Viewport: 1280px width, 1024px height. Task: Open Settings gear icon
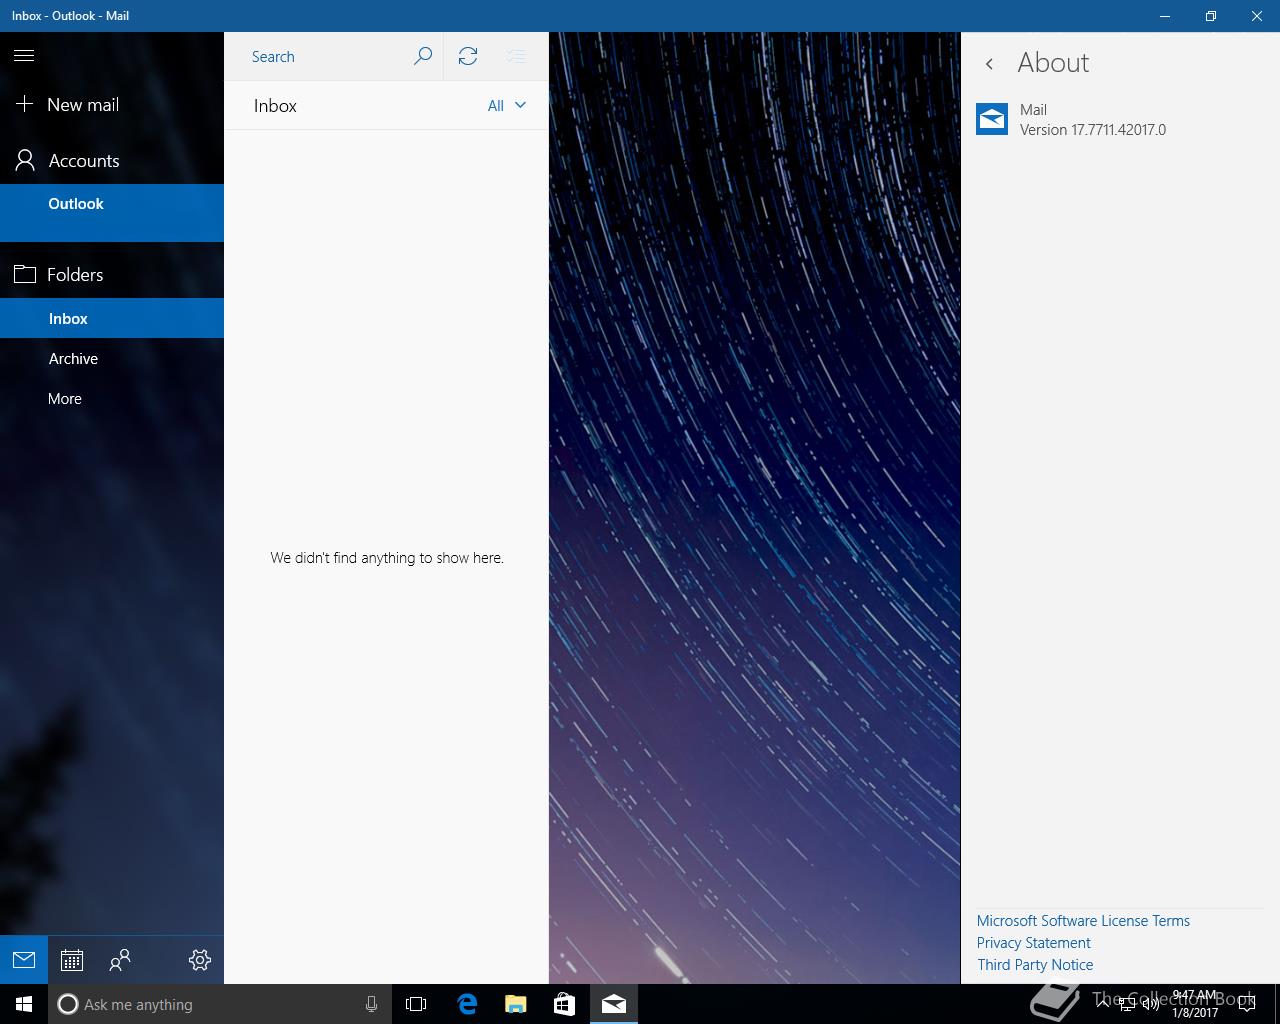(200, 960)
